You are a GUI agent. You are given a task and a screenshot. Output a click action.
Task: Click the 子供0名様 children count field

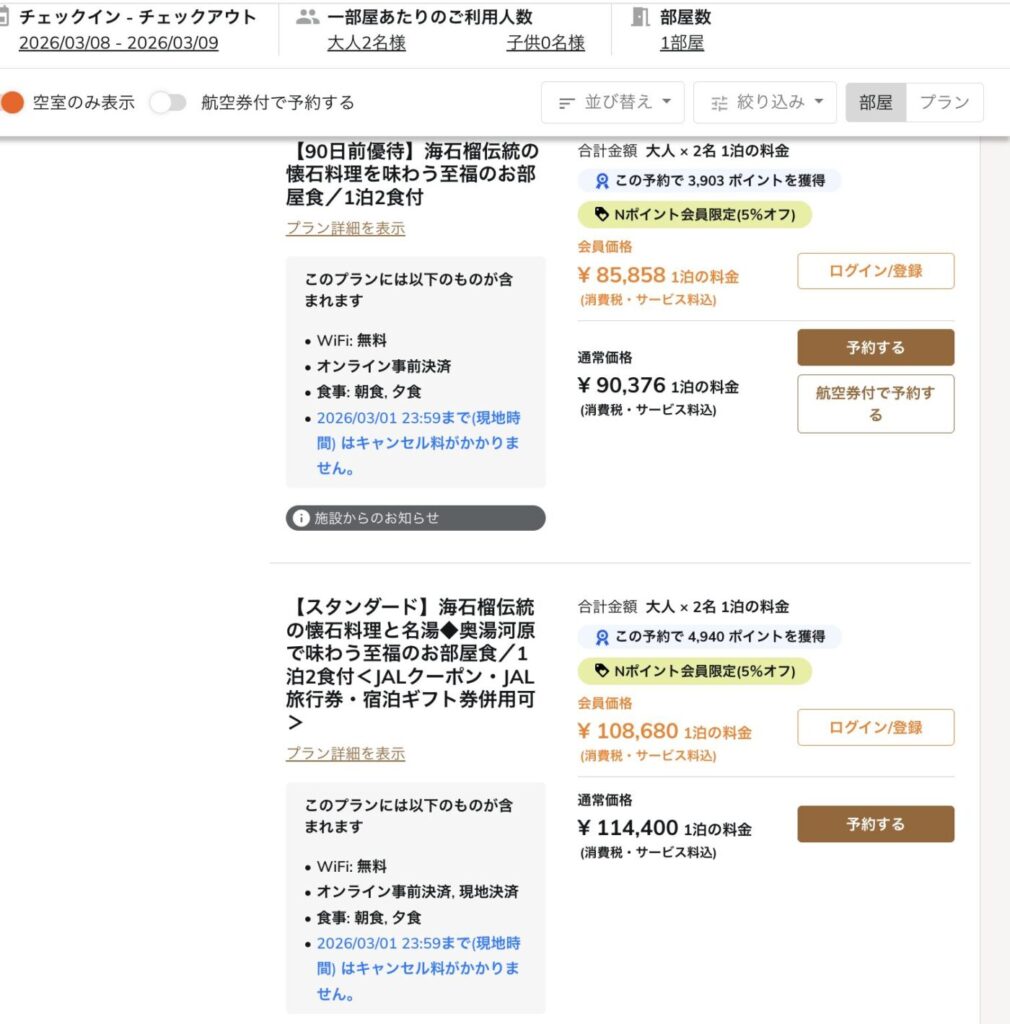545,43
